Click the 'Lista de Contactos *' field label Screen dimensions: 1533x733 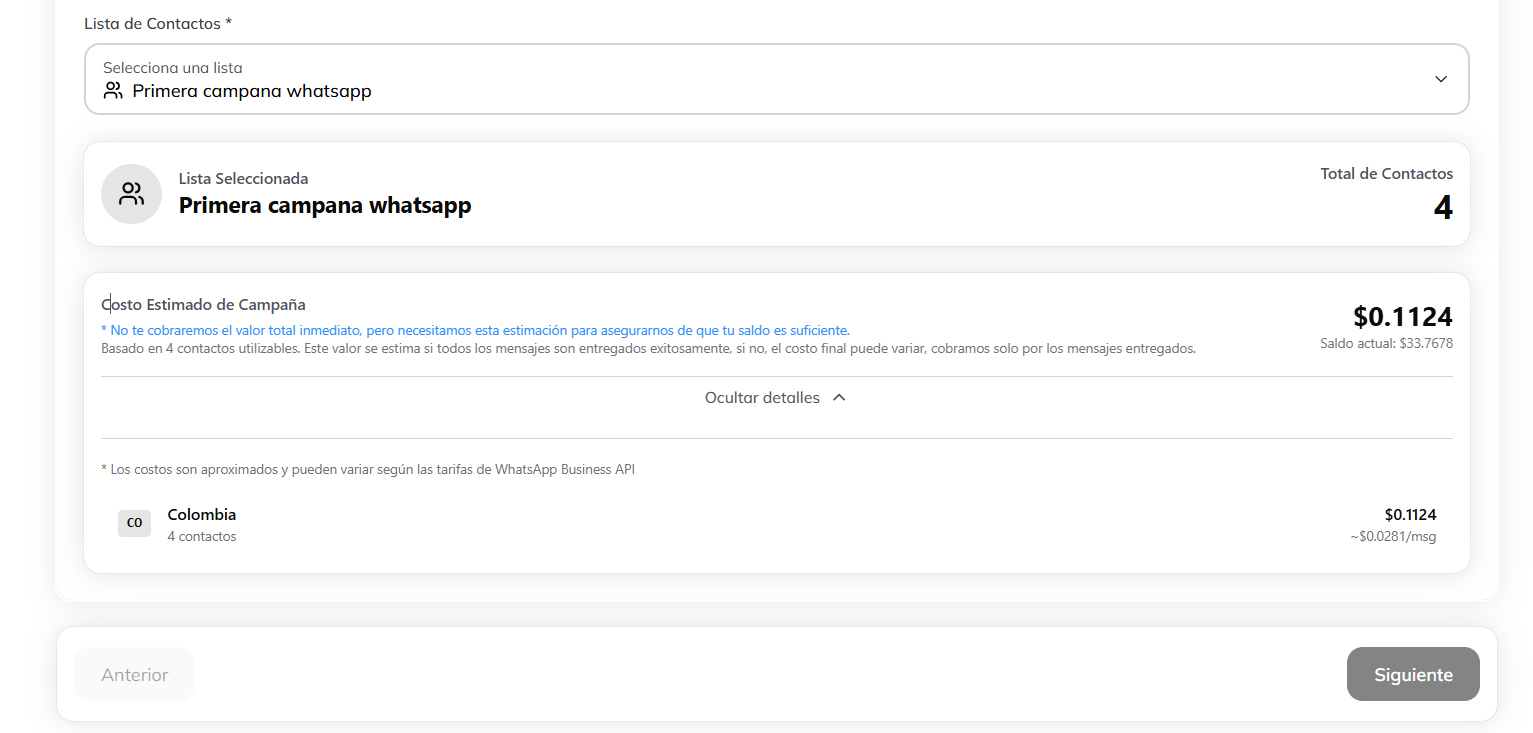pos(158,23)
